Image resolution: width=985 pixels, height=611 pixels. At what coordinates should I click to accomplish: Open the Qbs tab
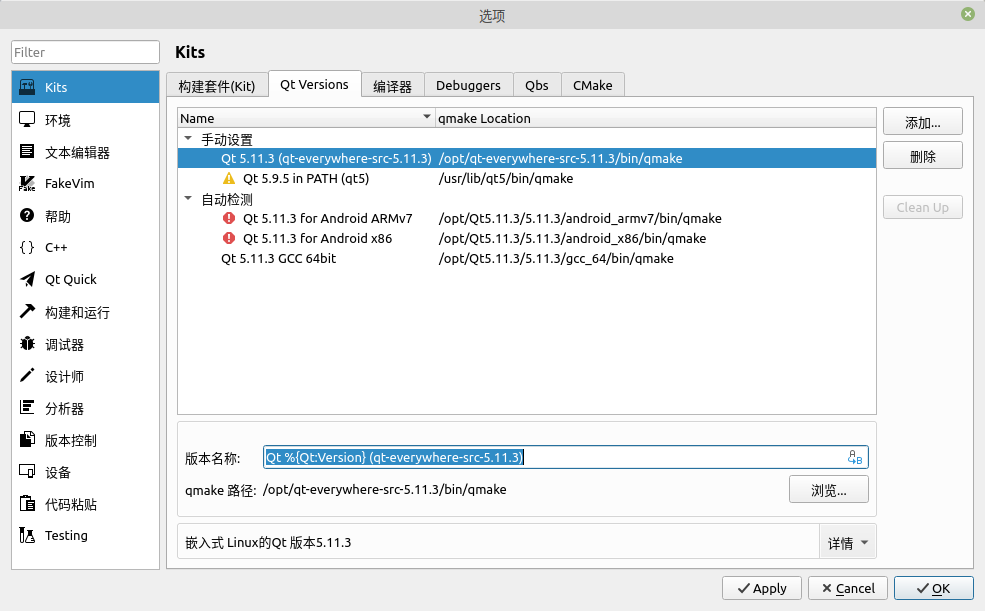pyautogui.click(x=537, y=85)
